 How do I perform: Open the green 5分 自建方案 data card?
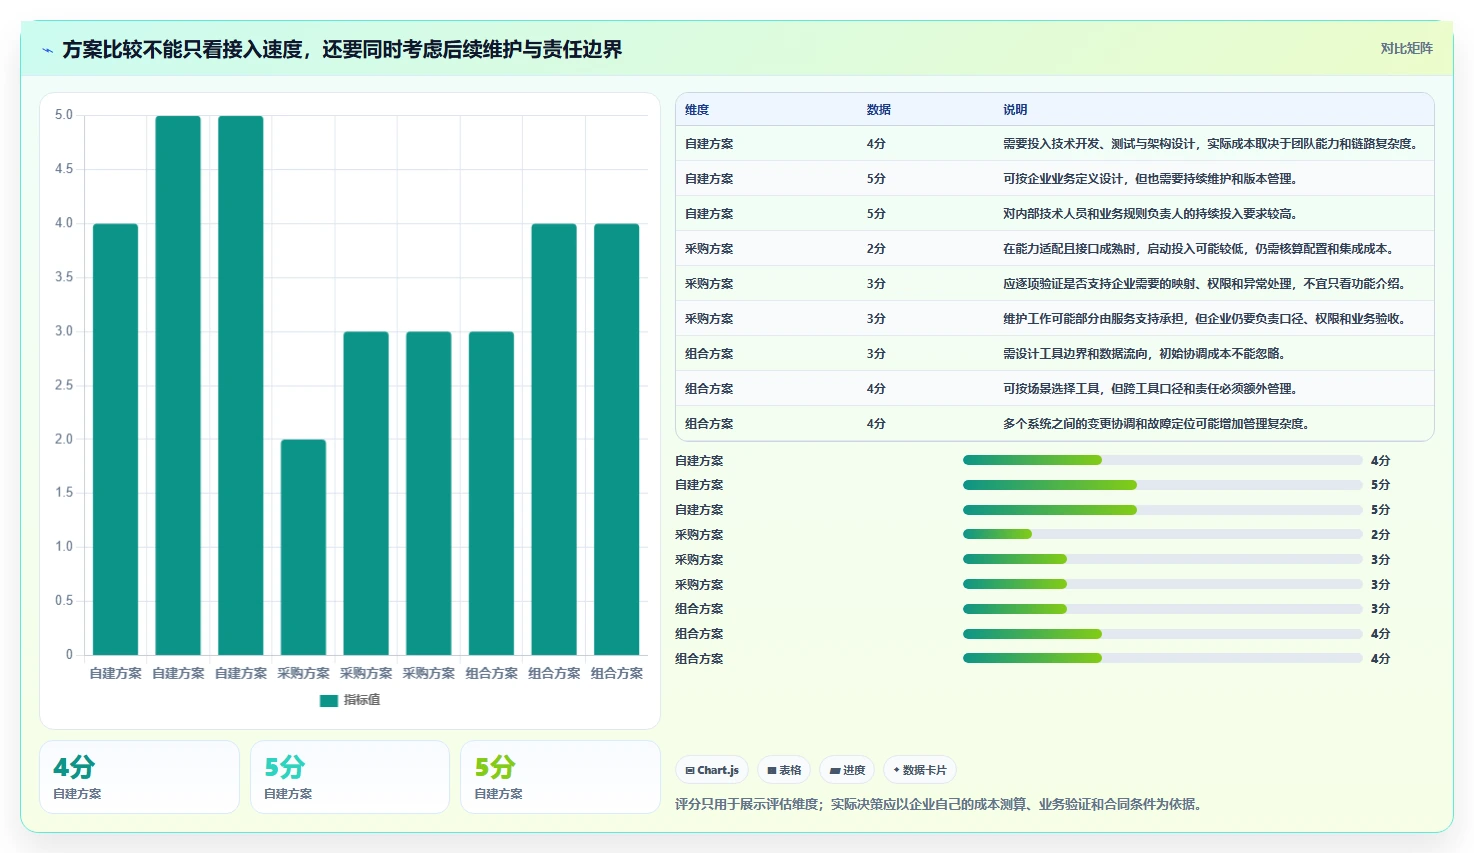[x=560, y=777]
